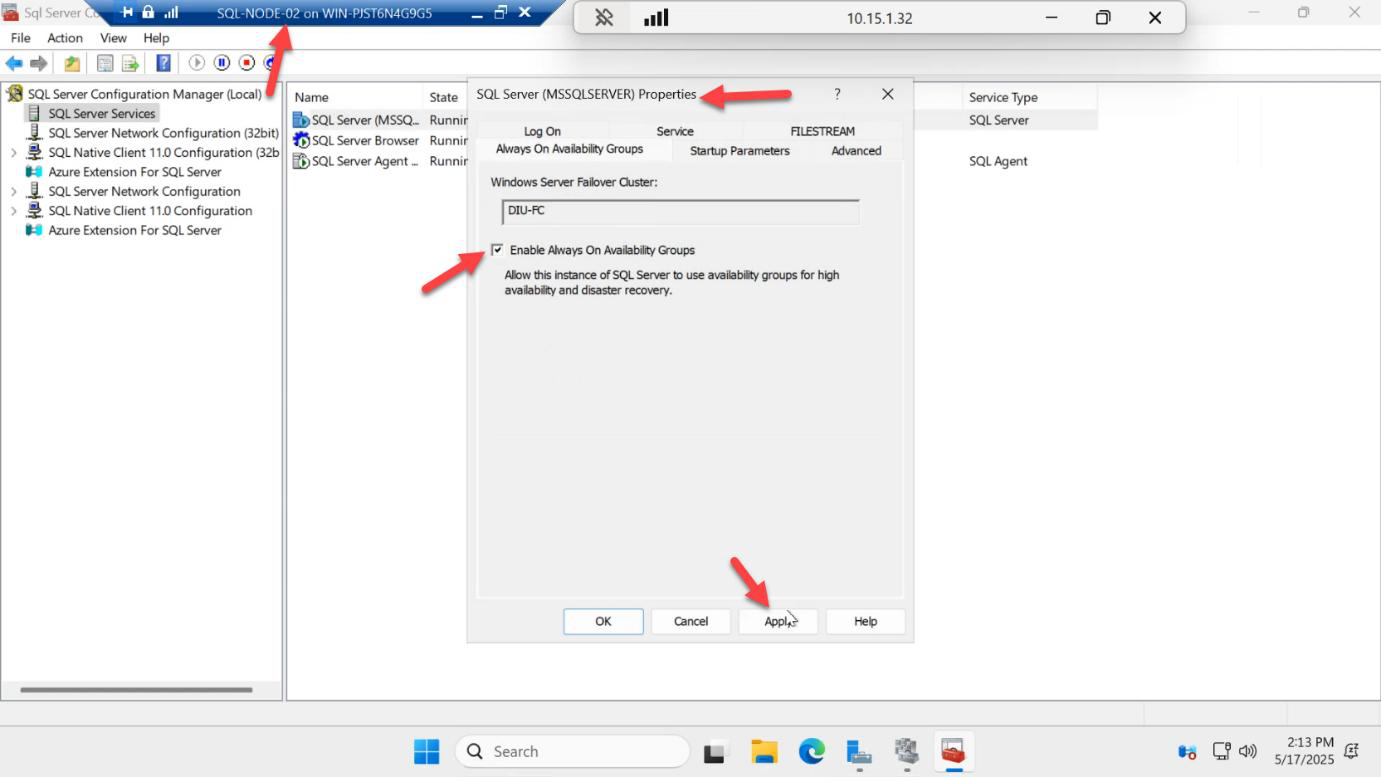Click the 2:13 PM clock in taskbar
Viewport: 1381px width, 777px height.
pos(1310,742)
